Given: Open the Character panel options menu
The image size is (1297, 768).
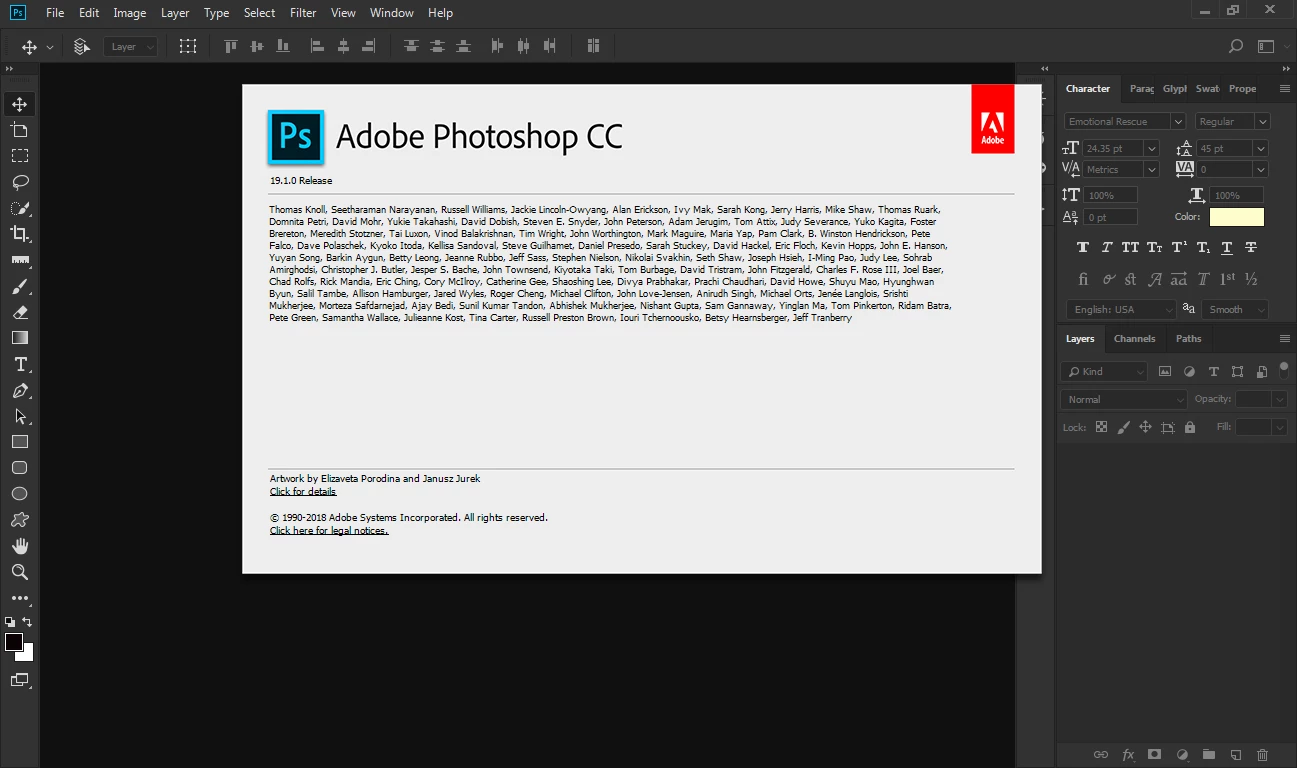Looking at the screenshot, I should point(1285,89).
